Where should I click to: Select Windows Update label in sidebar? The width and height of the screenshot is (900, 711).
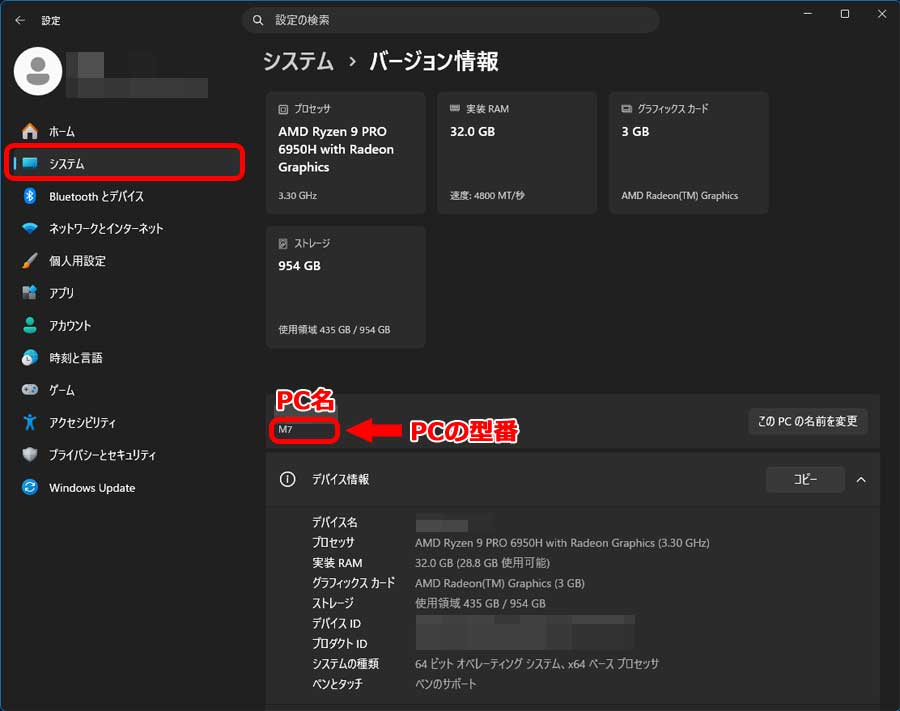click(92, 488)
